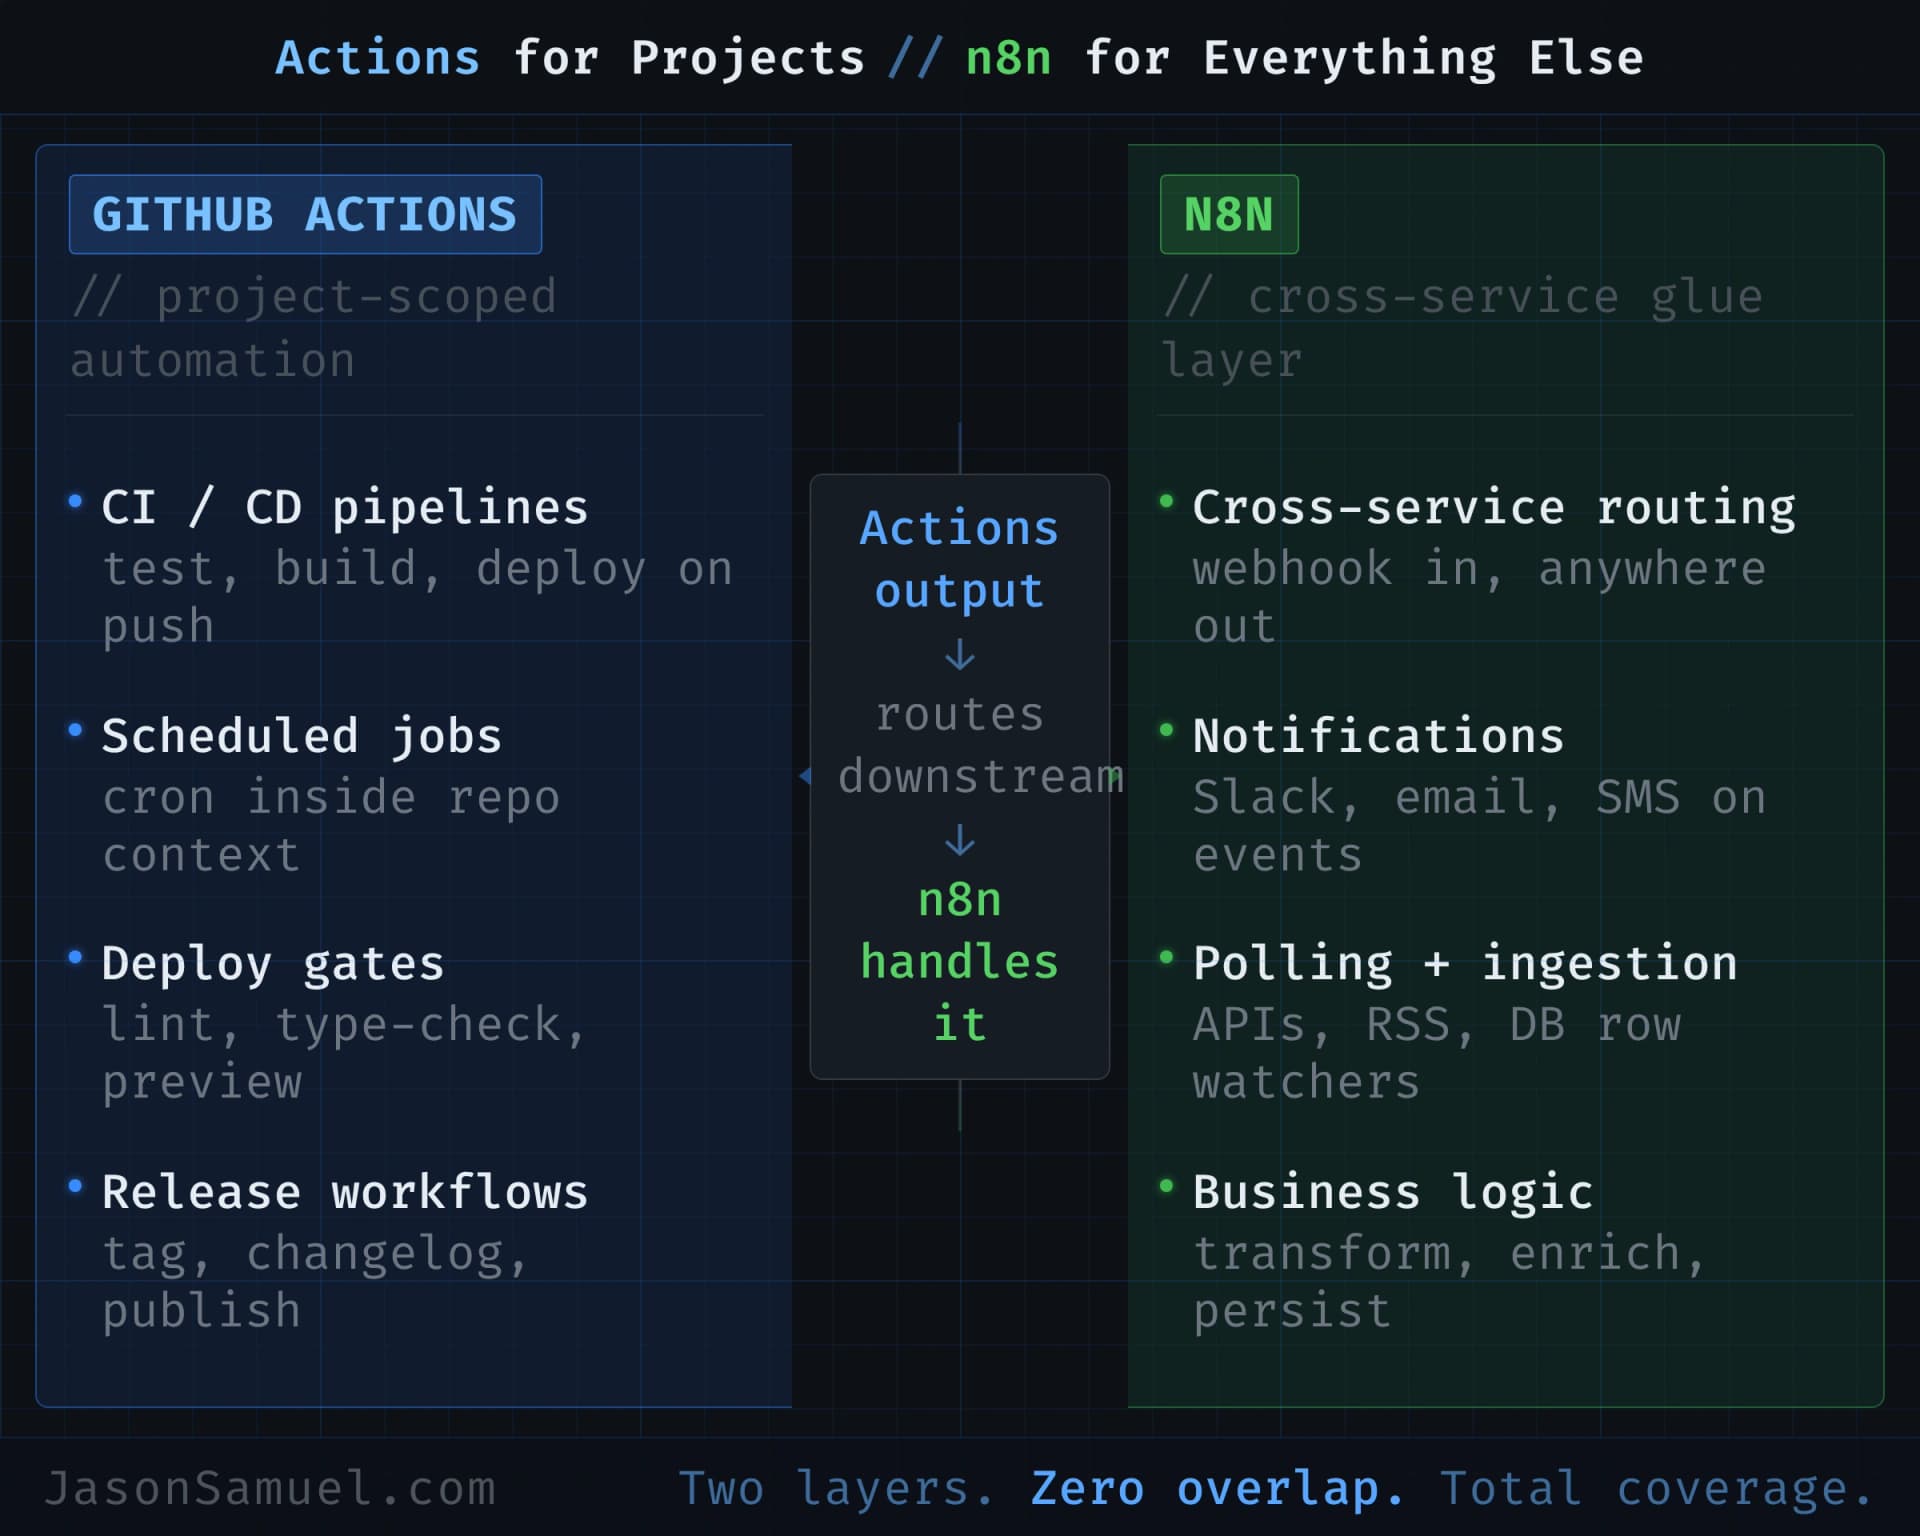Select the 'Business logic' heading
1920x1536 pixels.
1393,1193
